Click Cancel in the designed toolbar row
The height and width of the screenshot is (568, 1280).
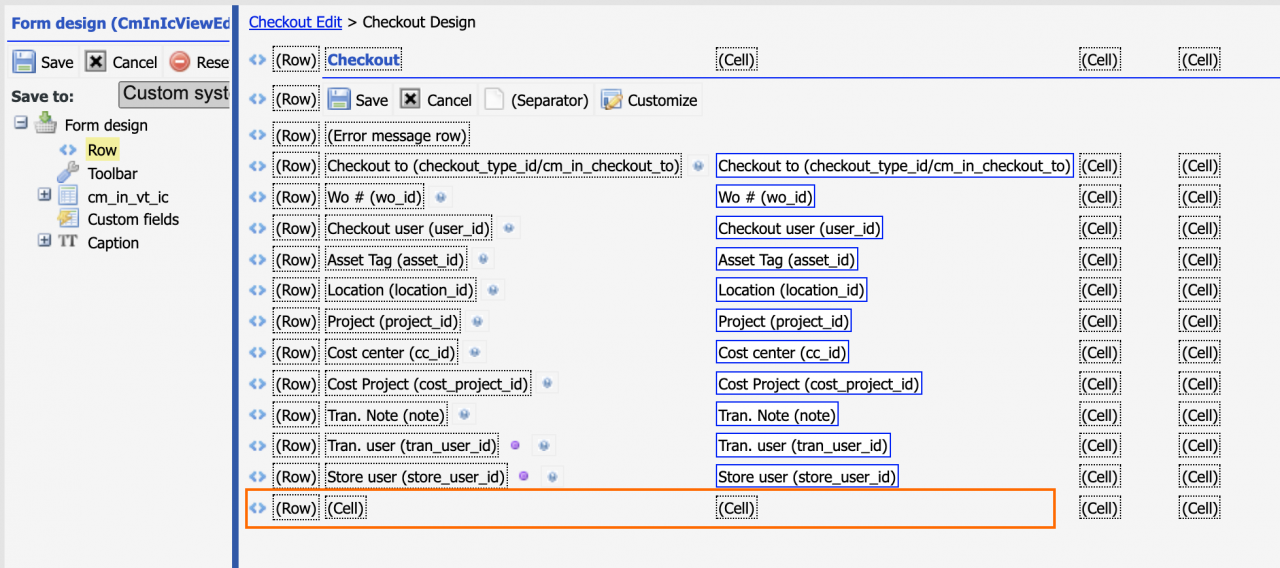436,100
